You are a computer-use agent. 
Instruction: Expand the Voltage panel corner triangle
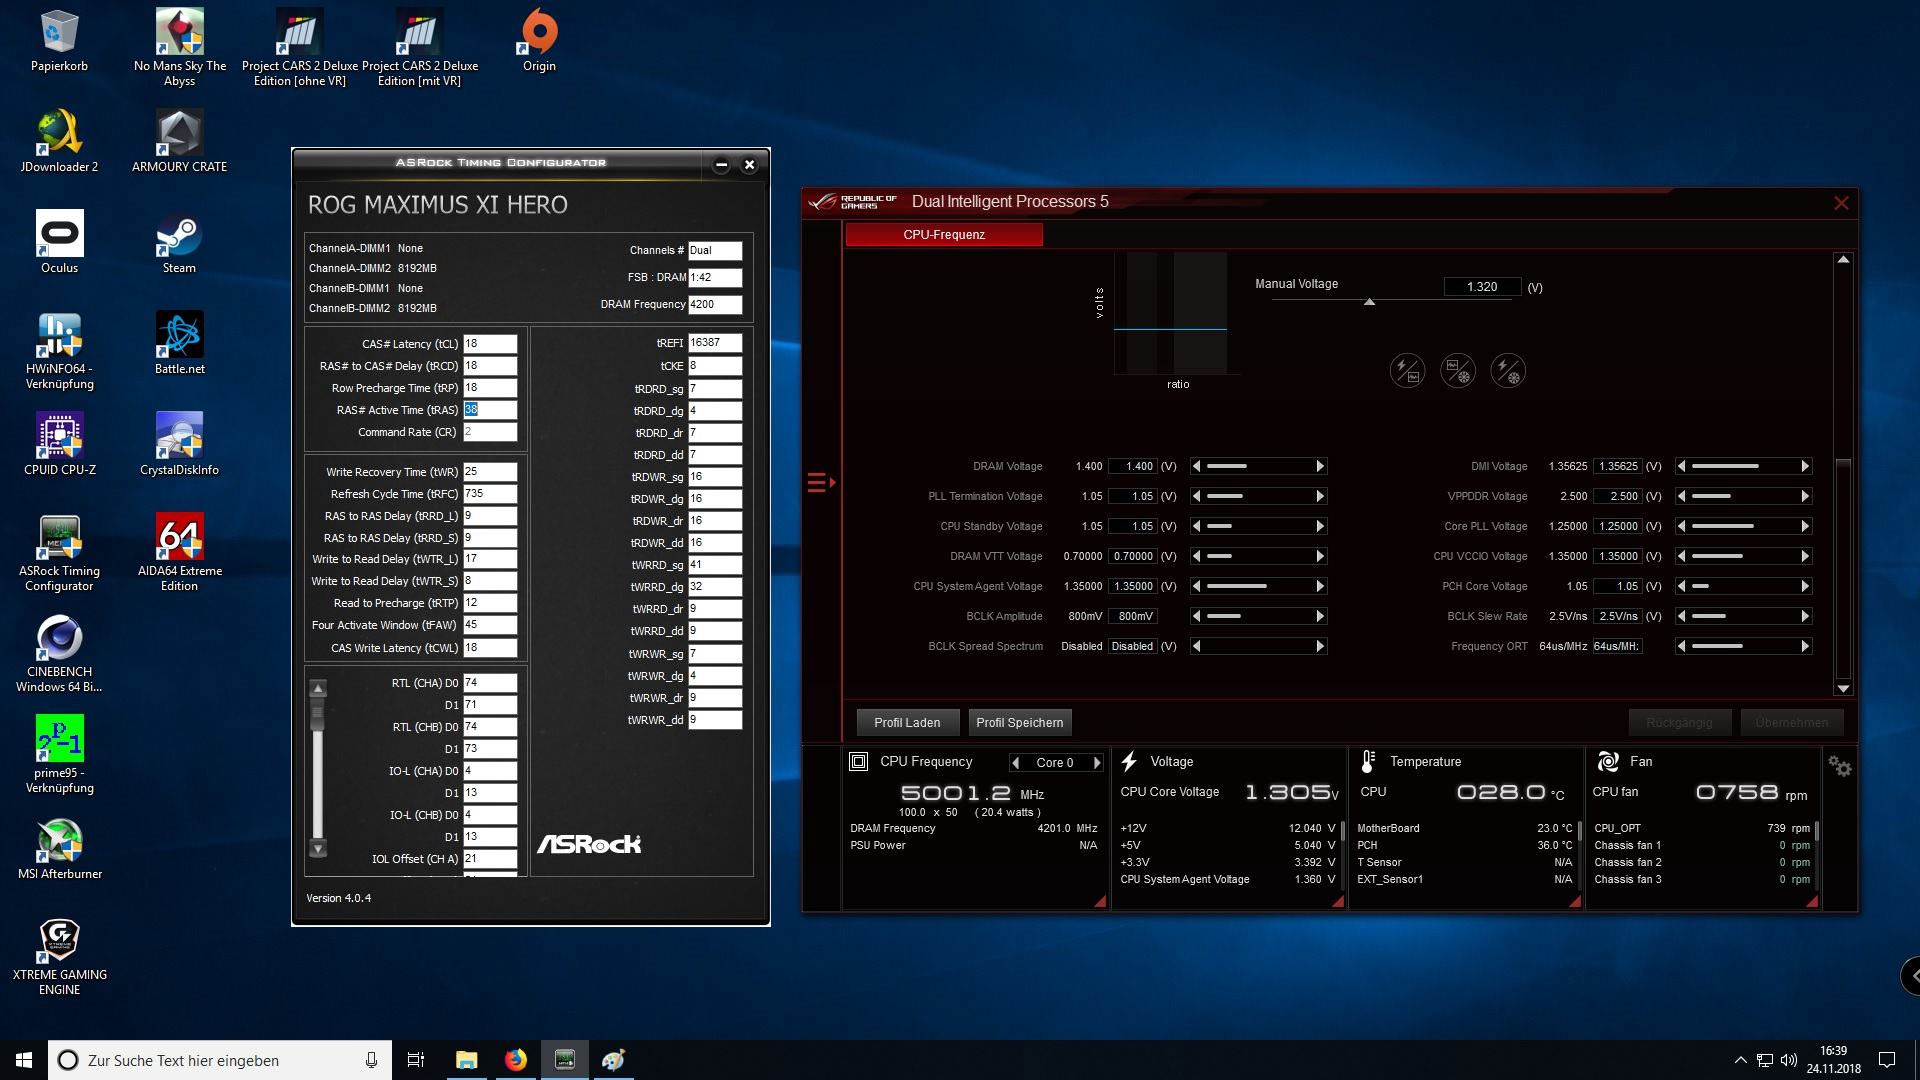[1338, 901]
